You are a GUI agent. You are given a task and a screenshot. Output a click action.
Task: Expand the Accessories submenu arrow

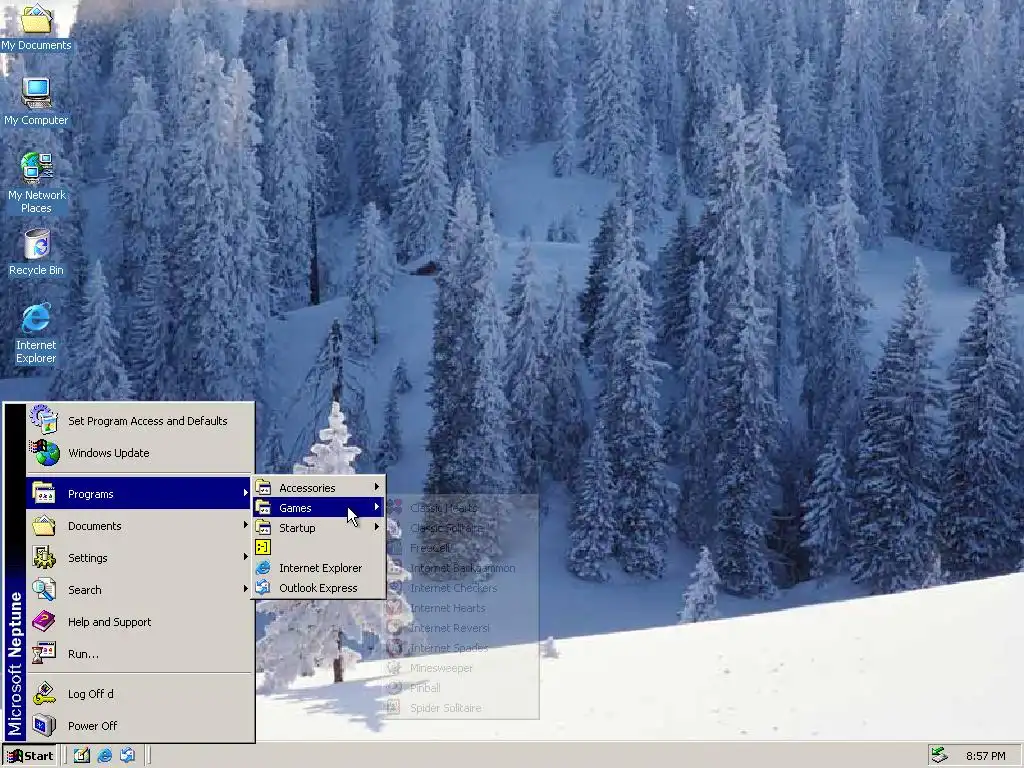[x=377, y=487]
